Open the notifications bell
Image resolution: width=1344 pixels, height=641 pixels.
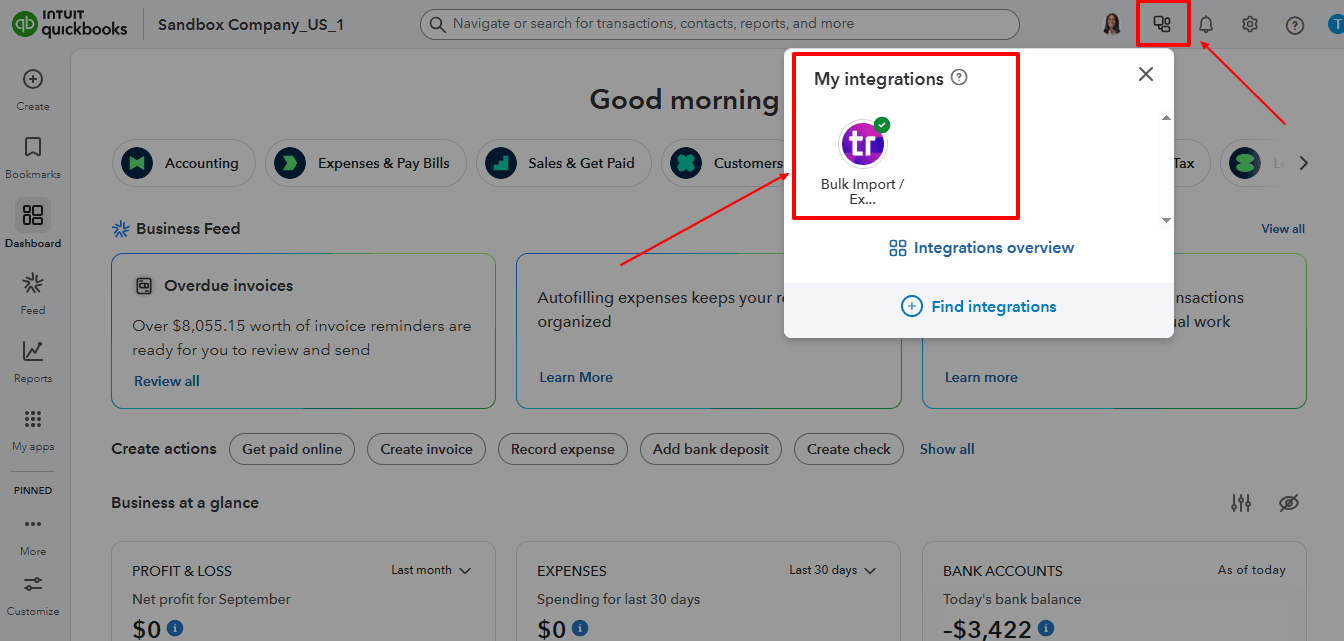[1205, 23]
